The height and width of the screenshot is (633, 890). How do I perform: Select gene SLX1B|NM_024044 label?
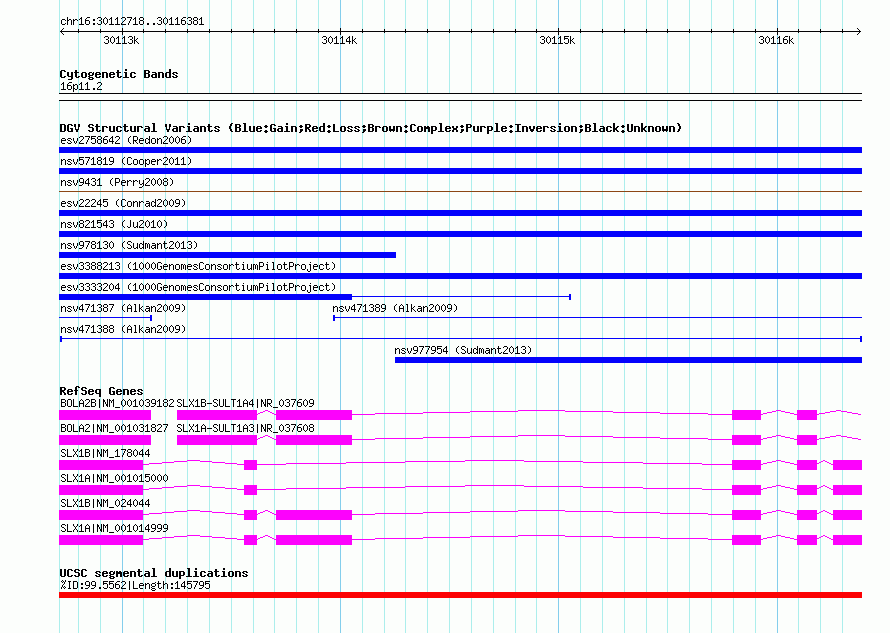tap(105, 503)
